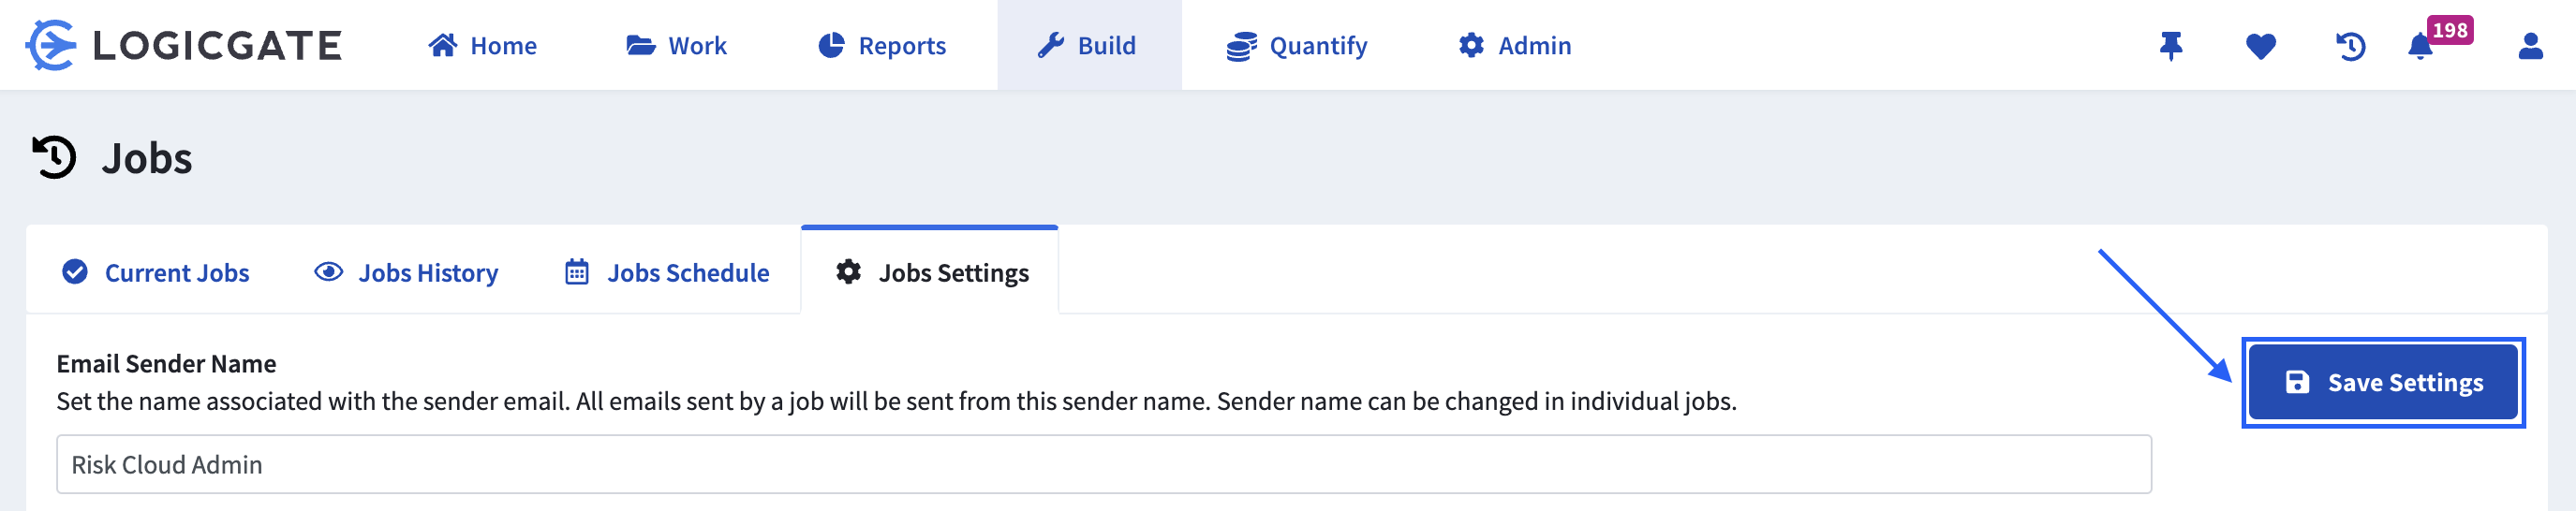
Task: Open the Reports menu
Action: (x=881, y=45)
